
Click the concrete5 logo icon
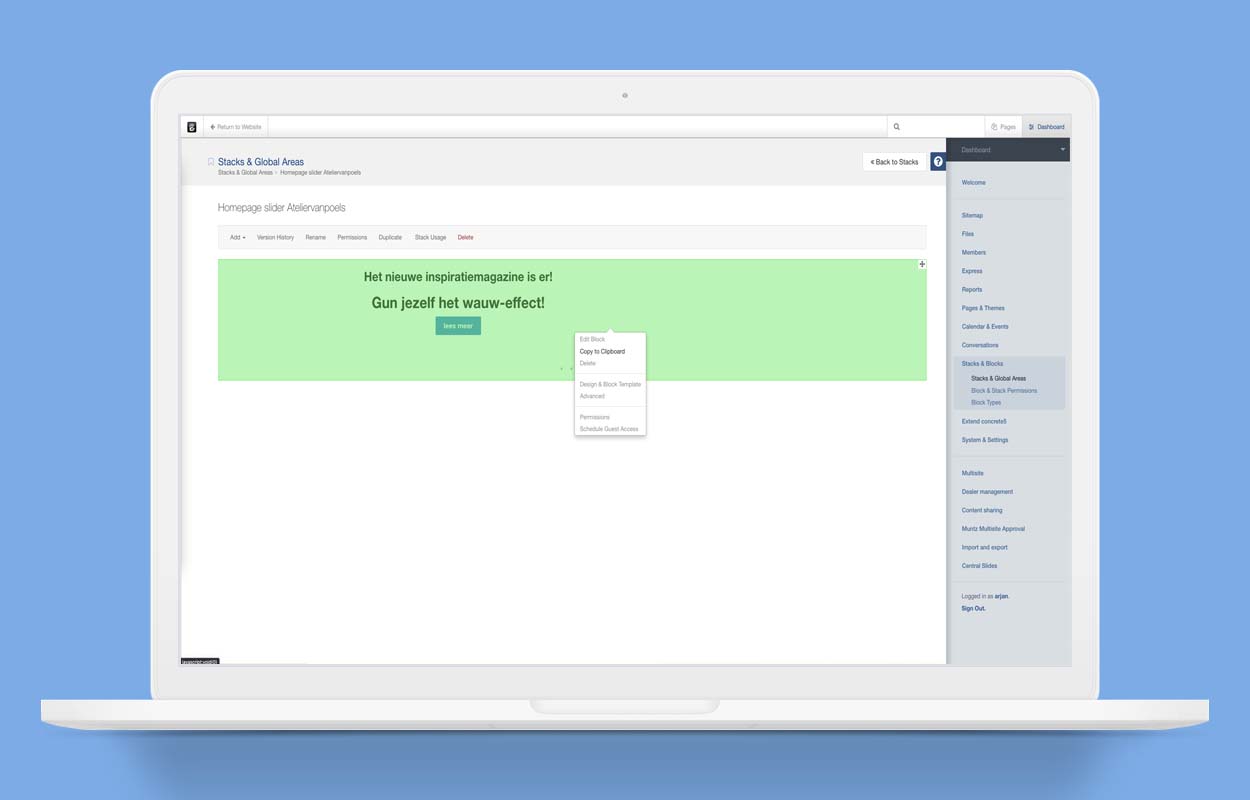(192, 127)
